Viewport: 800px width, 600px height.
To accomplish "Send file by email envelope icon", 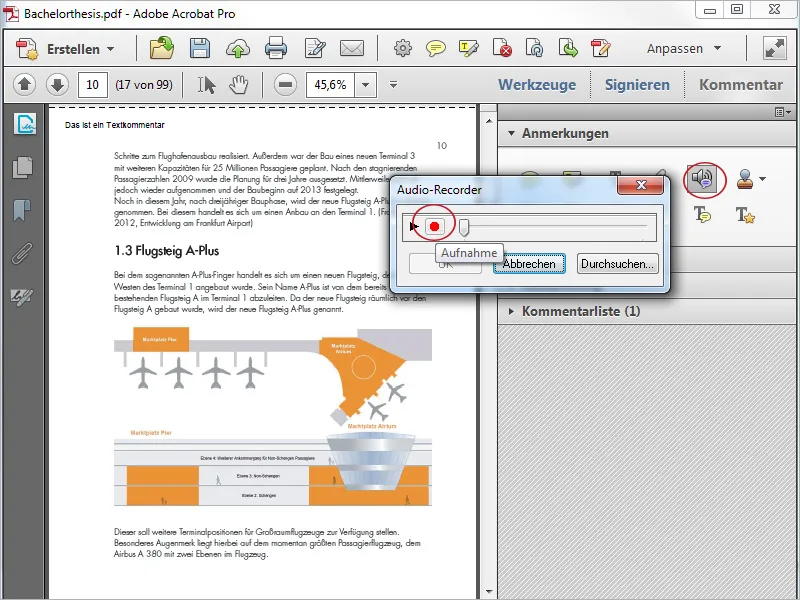I will click(x=352, y=48).
